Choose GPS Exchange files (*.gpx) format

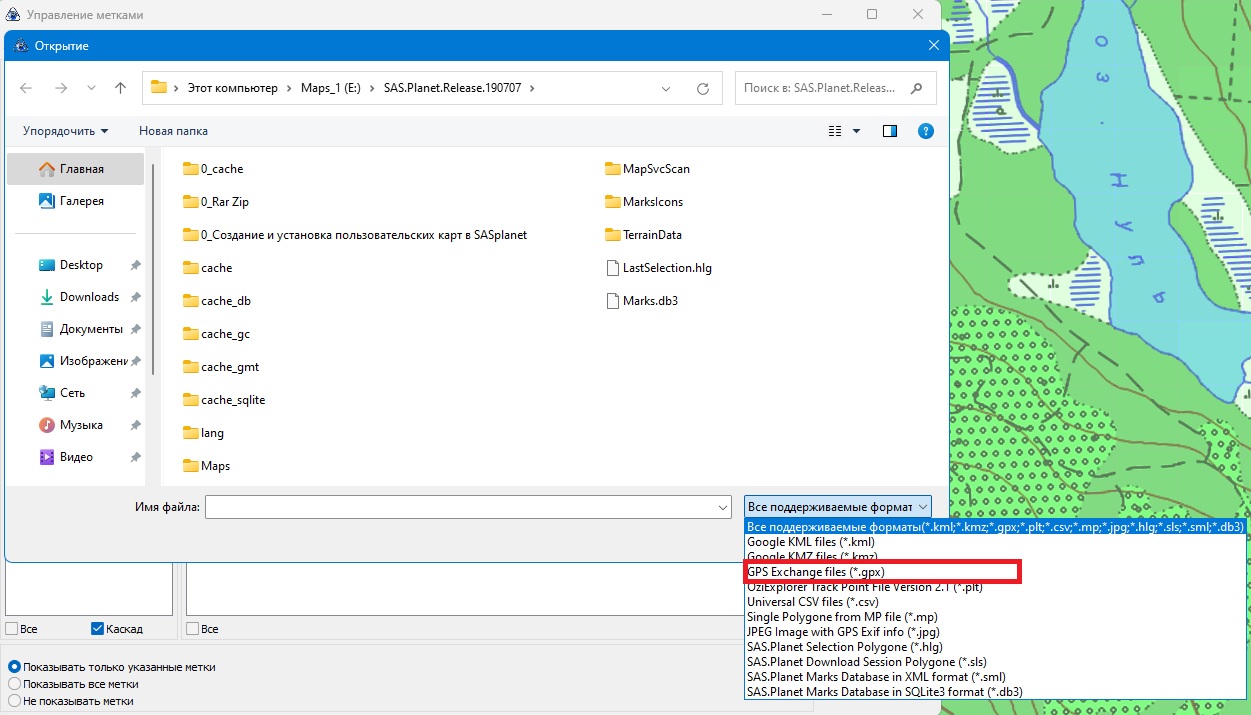click(x=815, y=572)
